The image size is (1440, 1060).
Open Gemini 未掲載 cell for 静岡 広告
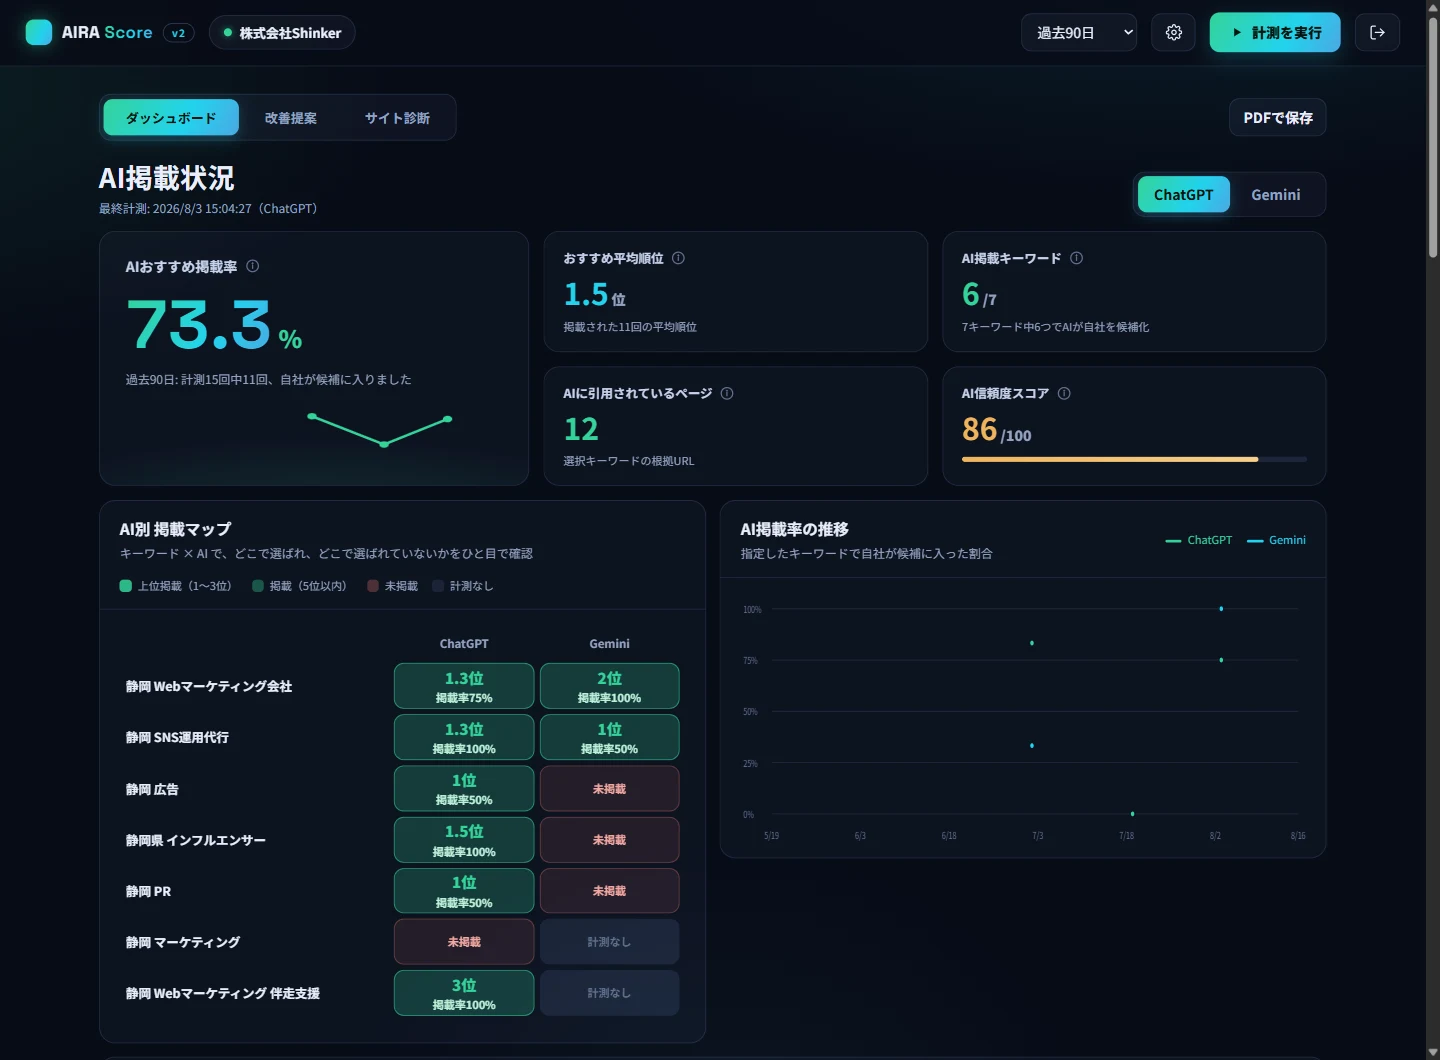click(610, 789)
